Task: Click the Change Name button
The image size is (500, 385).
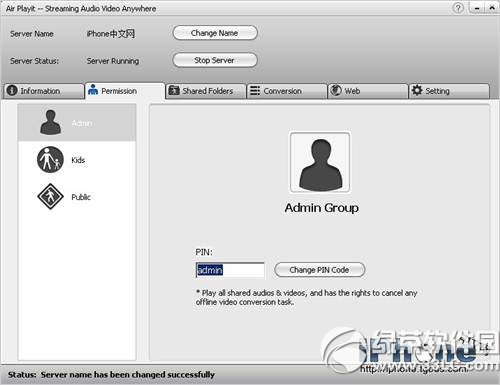Action: tap(215, 33)
